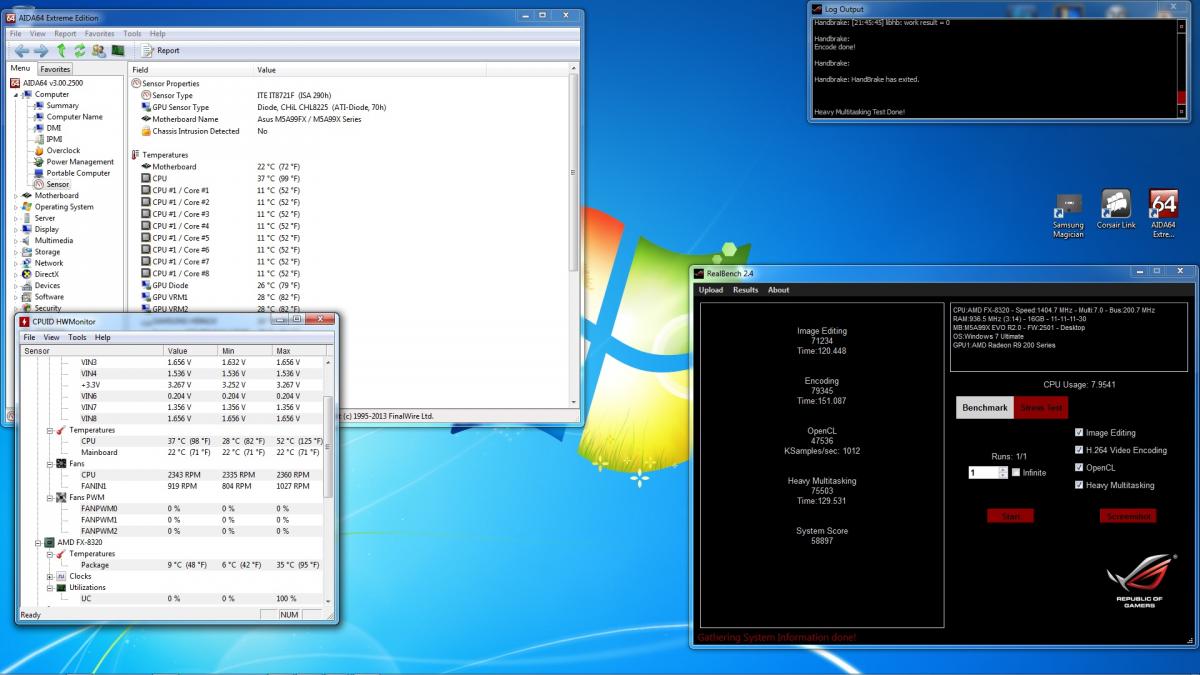This screenshot has width=1200, height=675.
Task: Click the Start button in RealBench
Action: pyautogui.click(x=1010, y=516)
